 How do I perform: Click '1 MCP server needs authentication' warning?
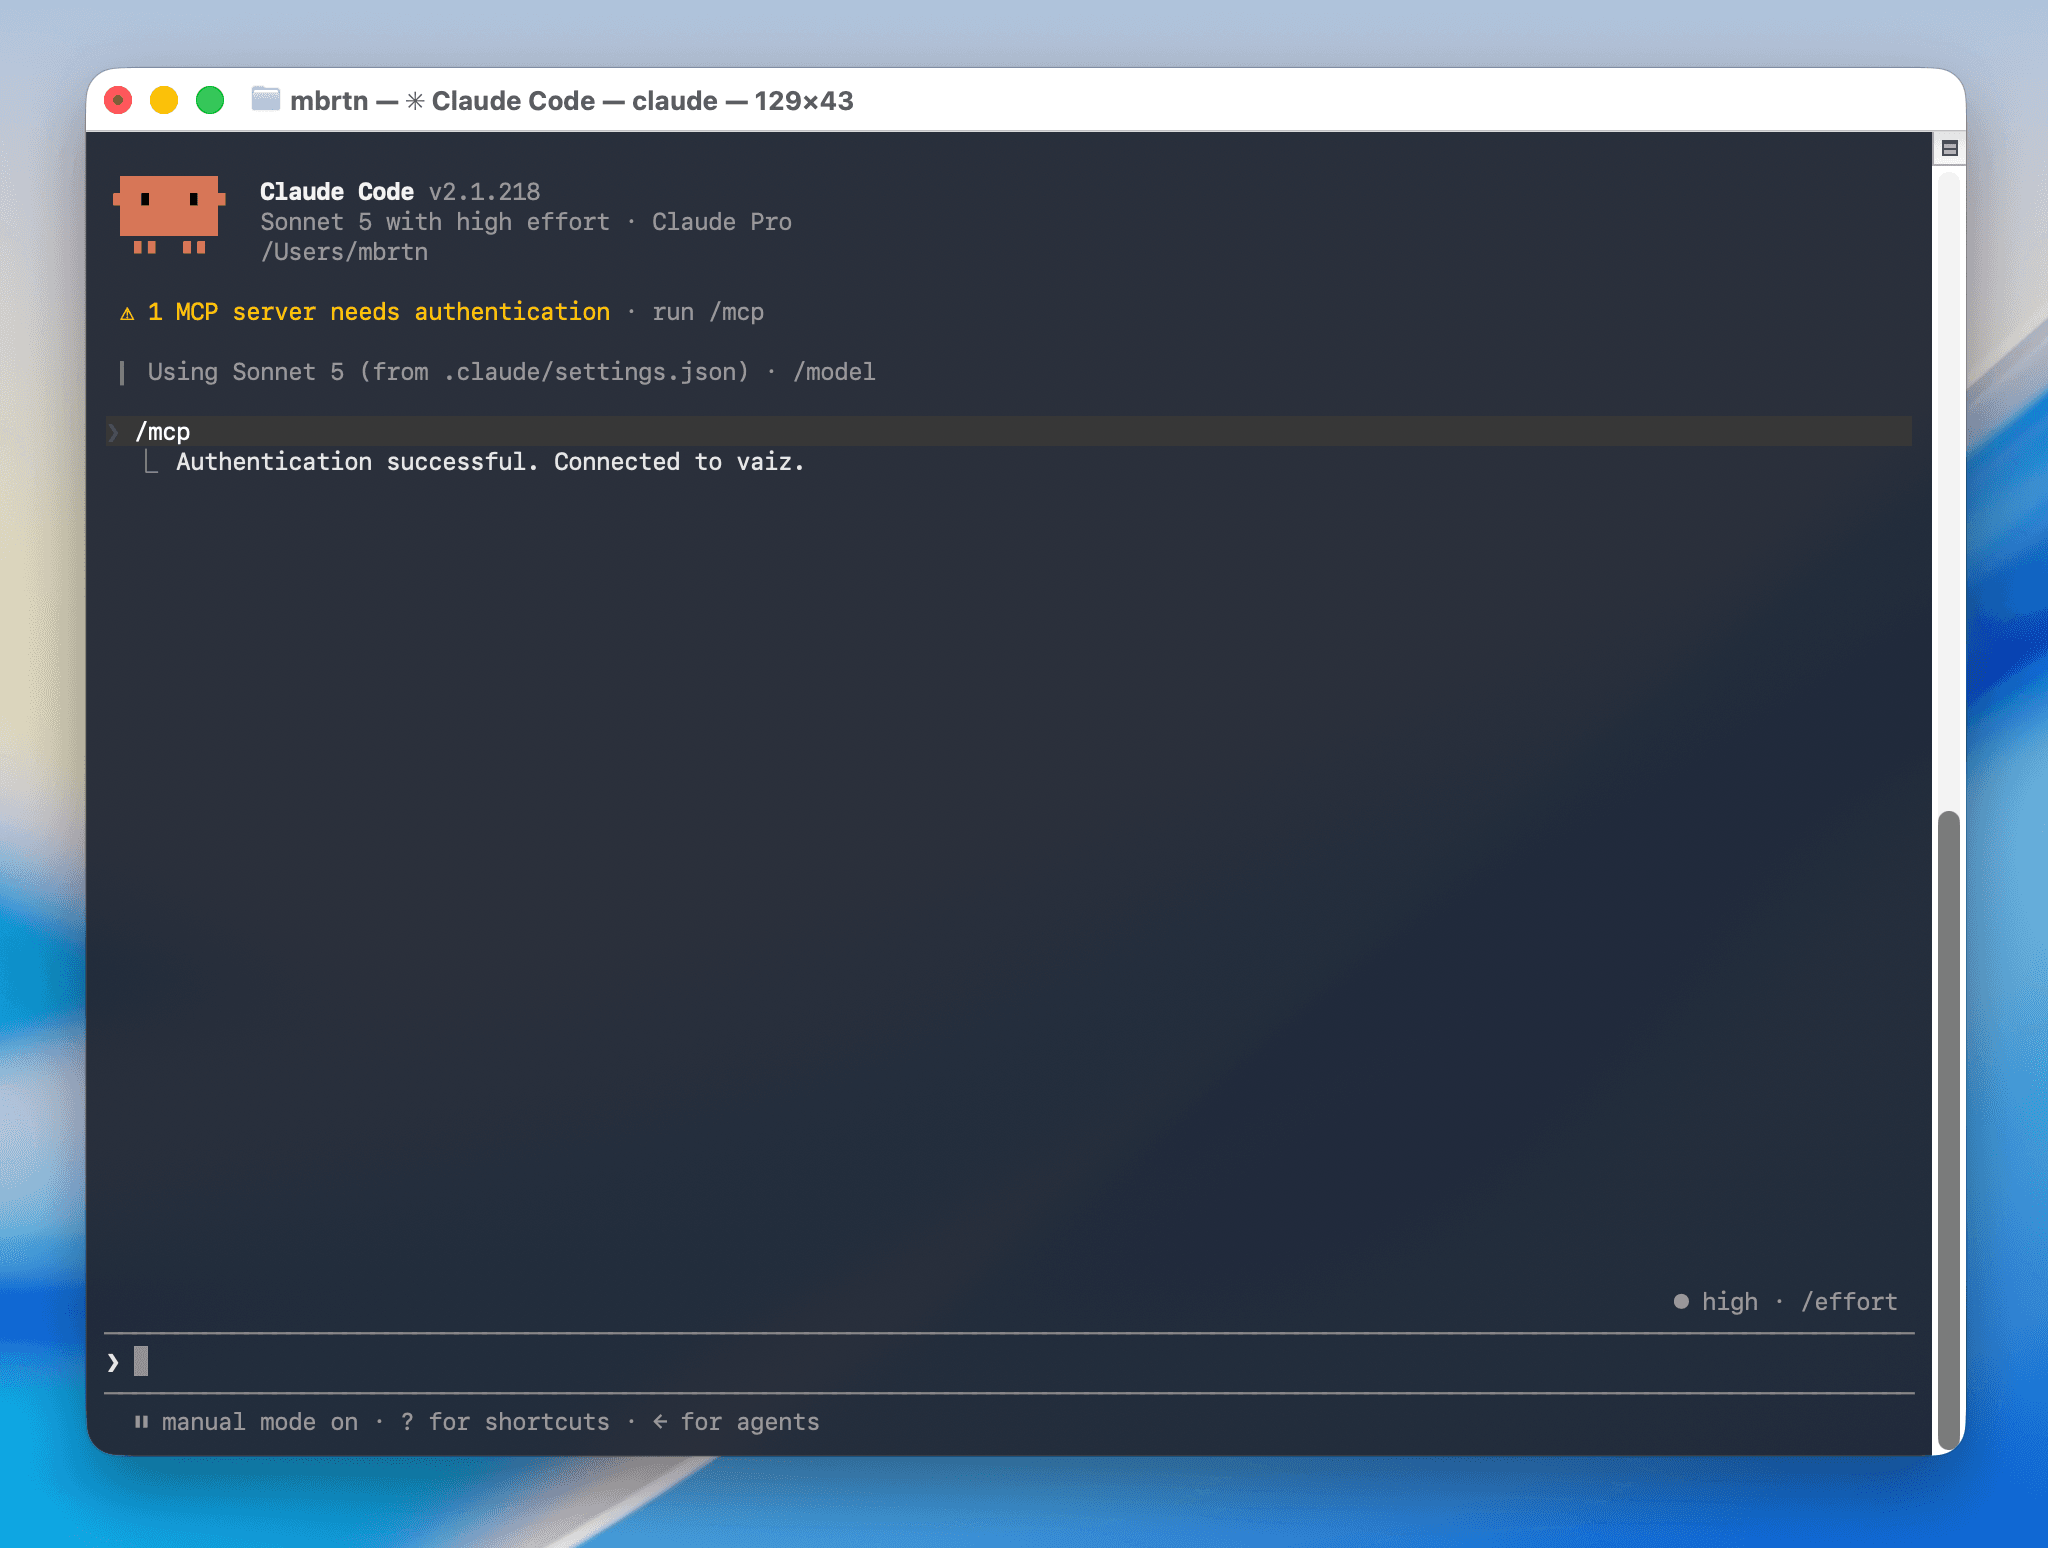tap(379, 312)
